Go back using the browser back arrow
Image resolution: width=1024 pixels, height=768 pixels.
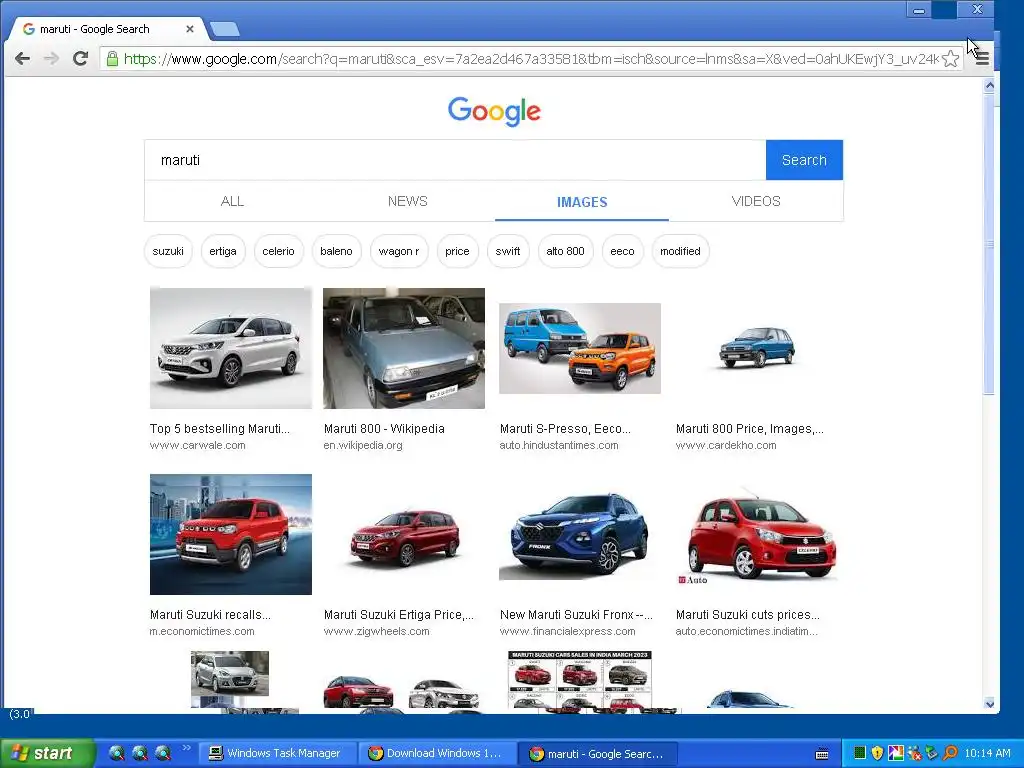point(22,59)
